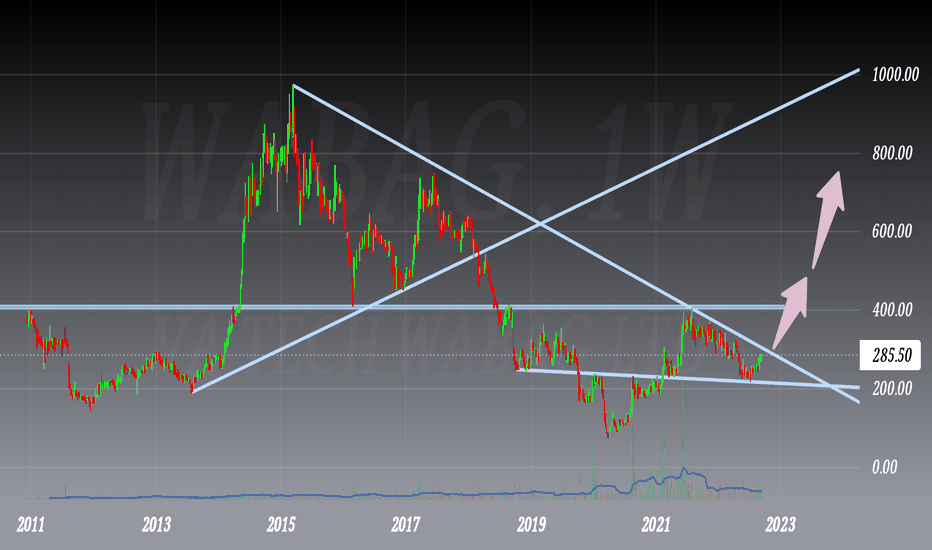Click the 2019 time axis label

[531, 524]
